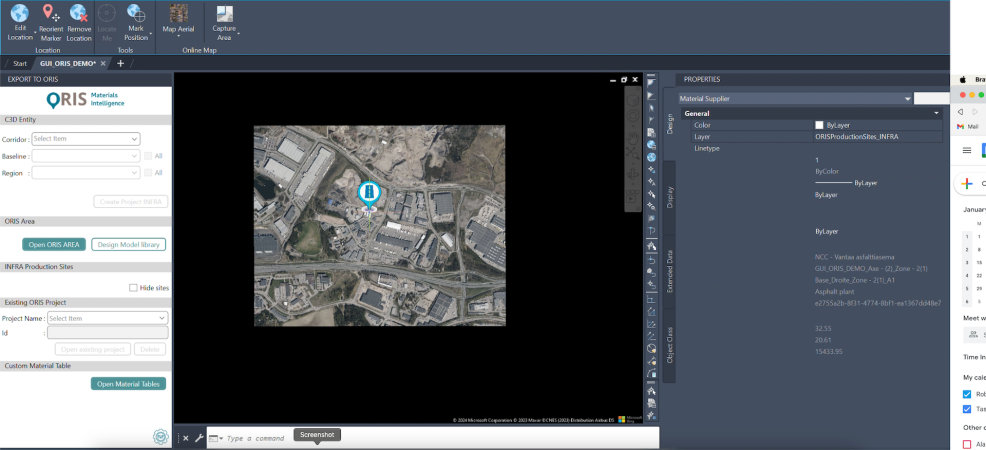Click the white ByLayer color swatch
This screenshot has width=986, height=450.
(x=819, y=125)
